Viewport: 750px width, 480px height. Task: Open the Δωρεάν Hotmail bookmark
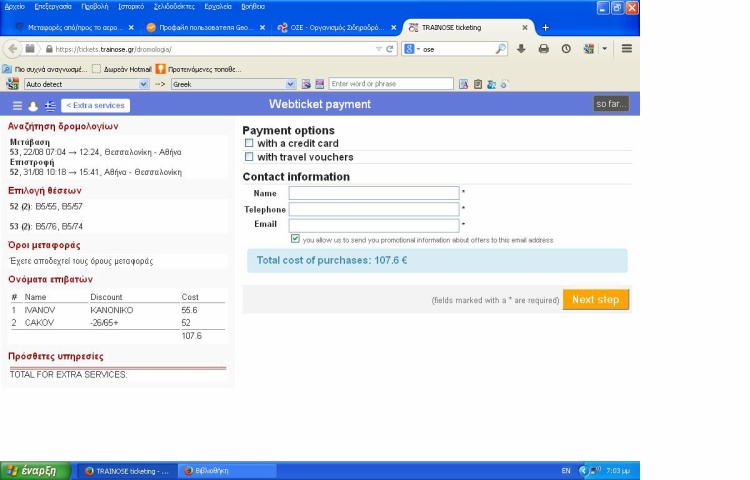click(122, 69)
